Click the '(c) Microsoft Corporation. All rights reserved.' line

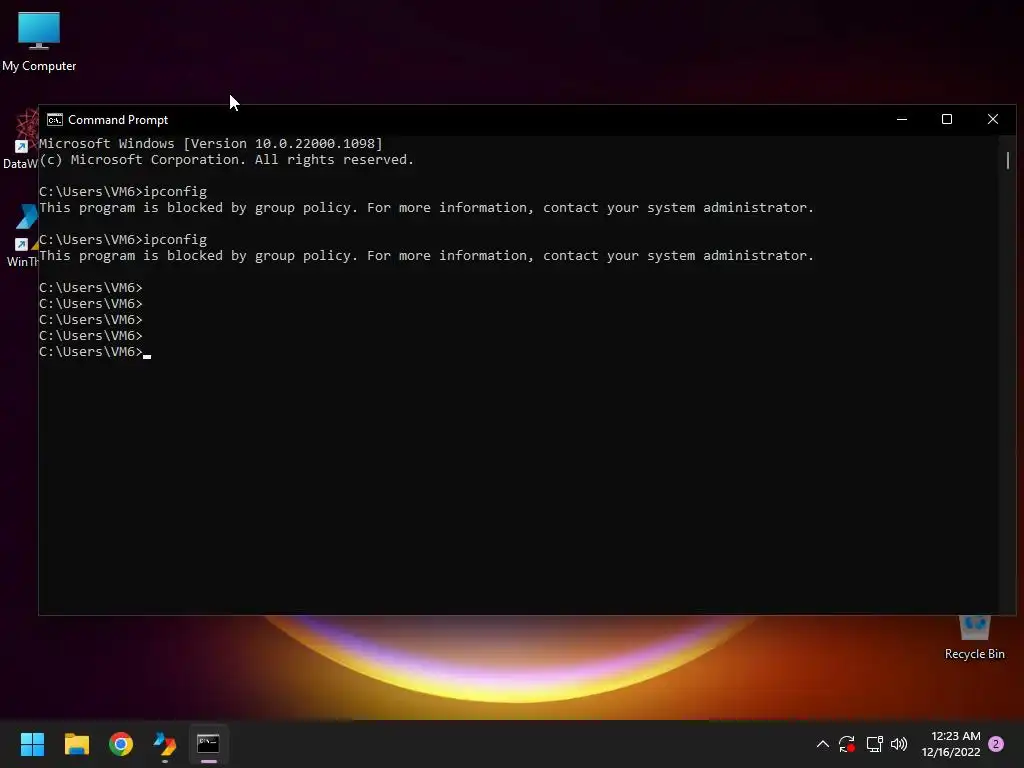[227, 160]
